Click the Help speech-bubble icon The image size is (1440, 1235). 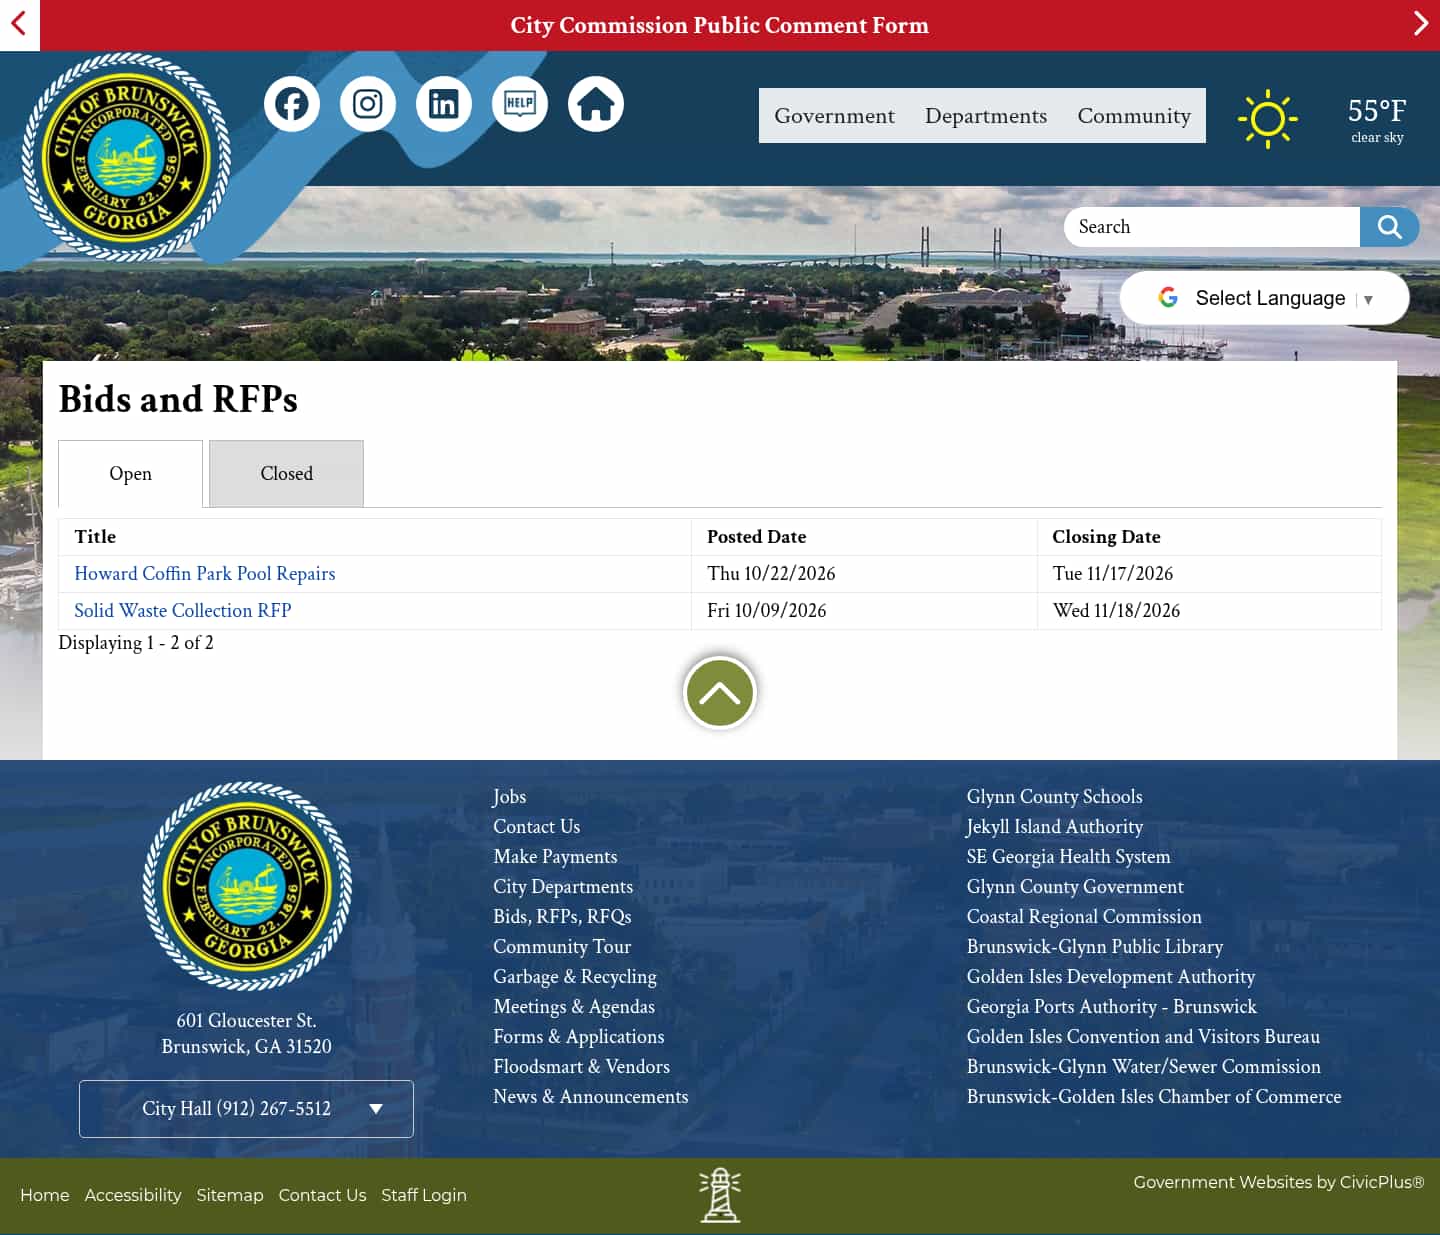(x=520, y=104)
